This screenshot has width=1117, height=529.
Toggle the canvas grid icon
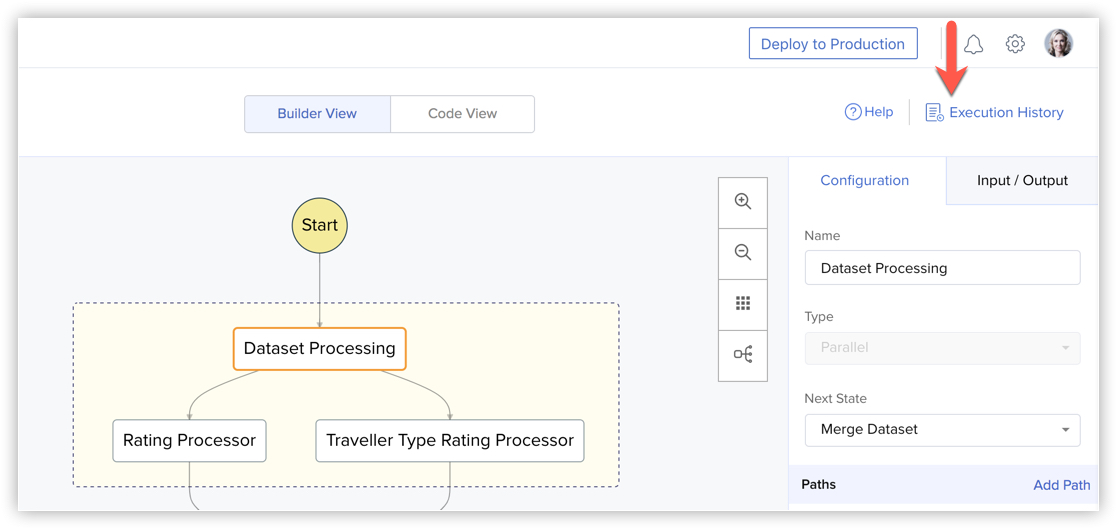tap(743, 304)
